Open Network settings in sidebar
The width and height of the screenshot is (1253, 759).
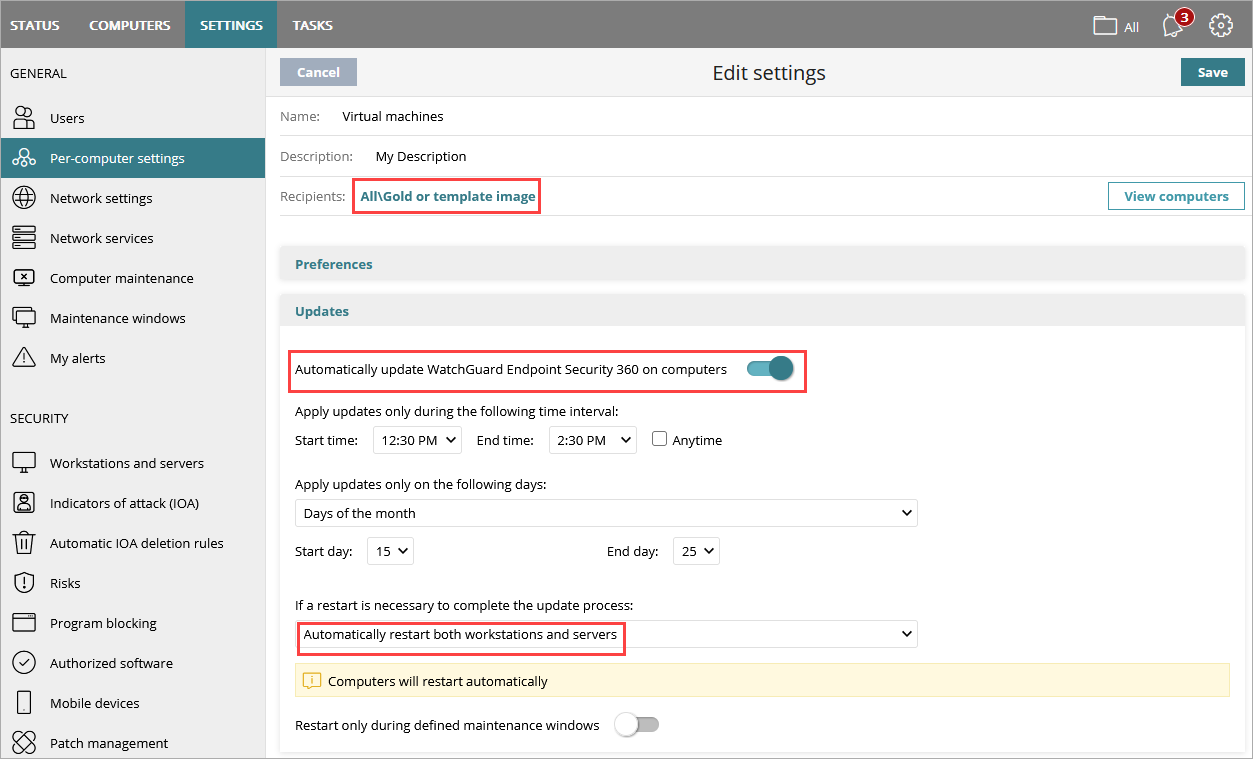click(132, 198)
